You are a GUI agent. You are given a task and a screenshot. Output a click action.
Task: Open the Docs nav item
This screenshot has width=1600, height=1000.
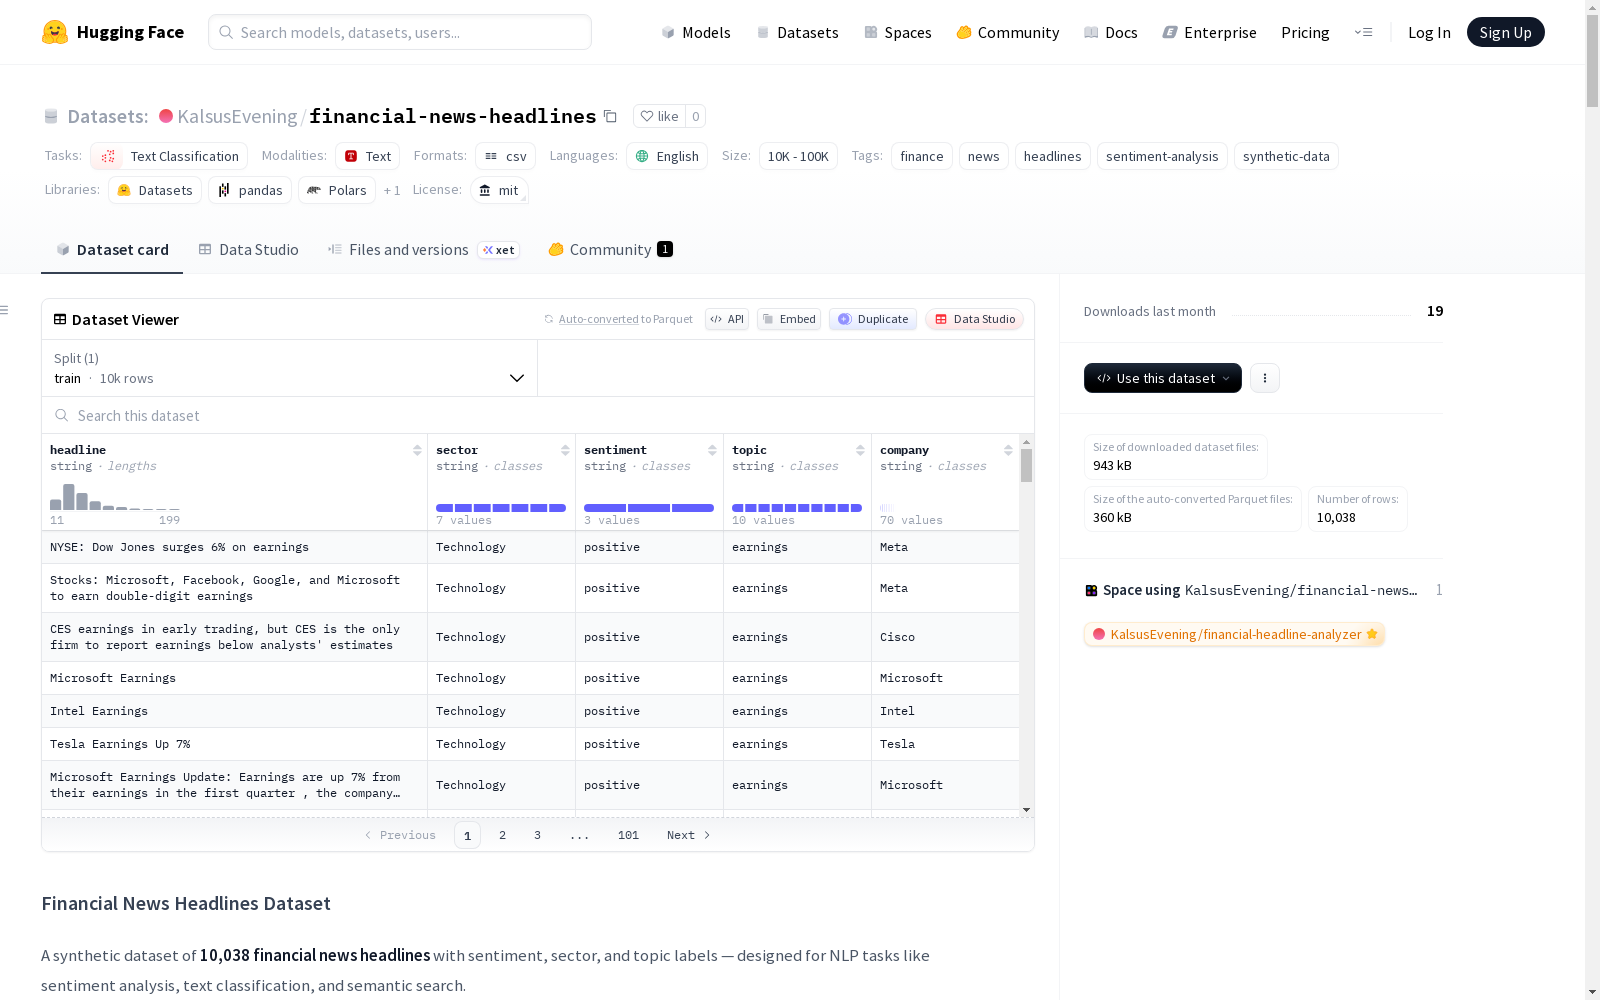(x=1111, y=32)
